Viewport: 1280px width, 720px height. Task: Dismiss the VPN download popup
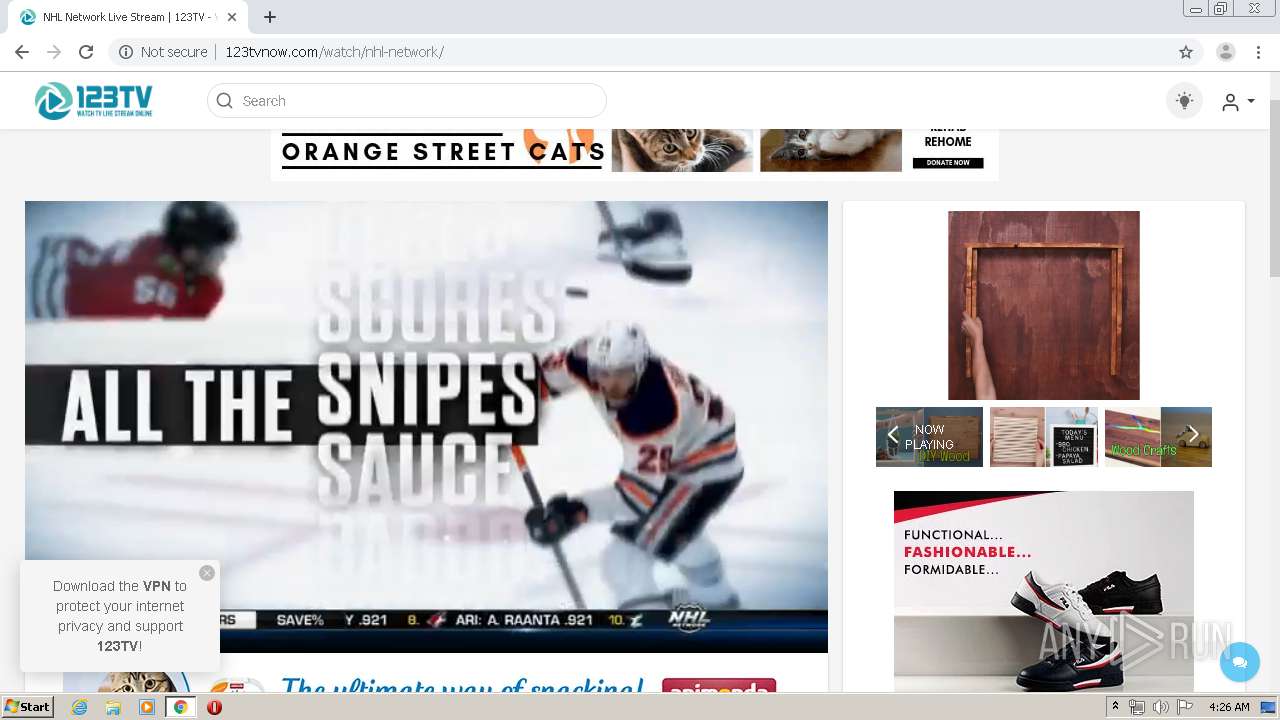[x=207, y=573]
